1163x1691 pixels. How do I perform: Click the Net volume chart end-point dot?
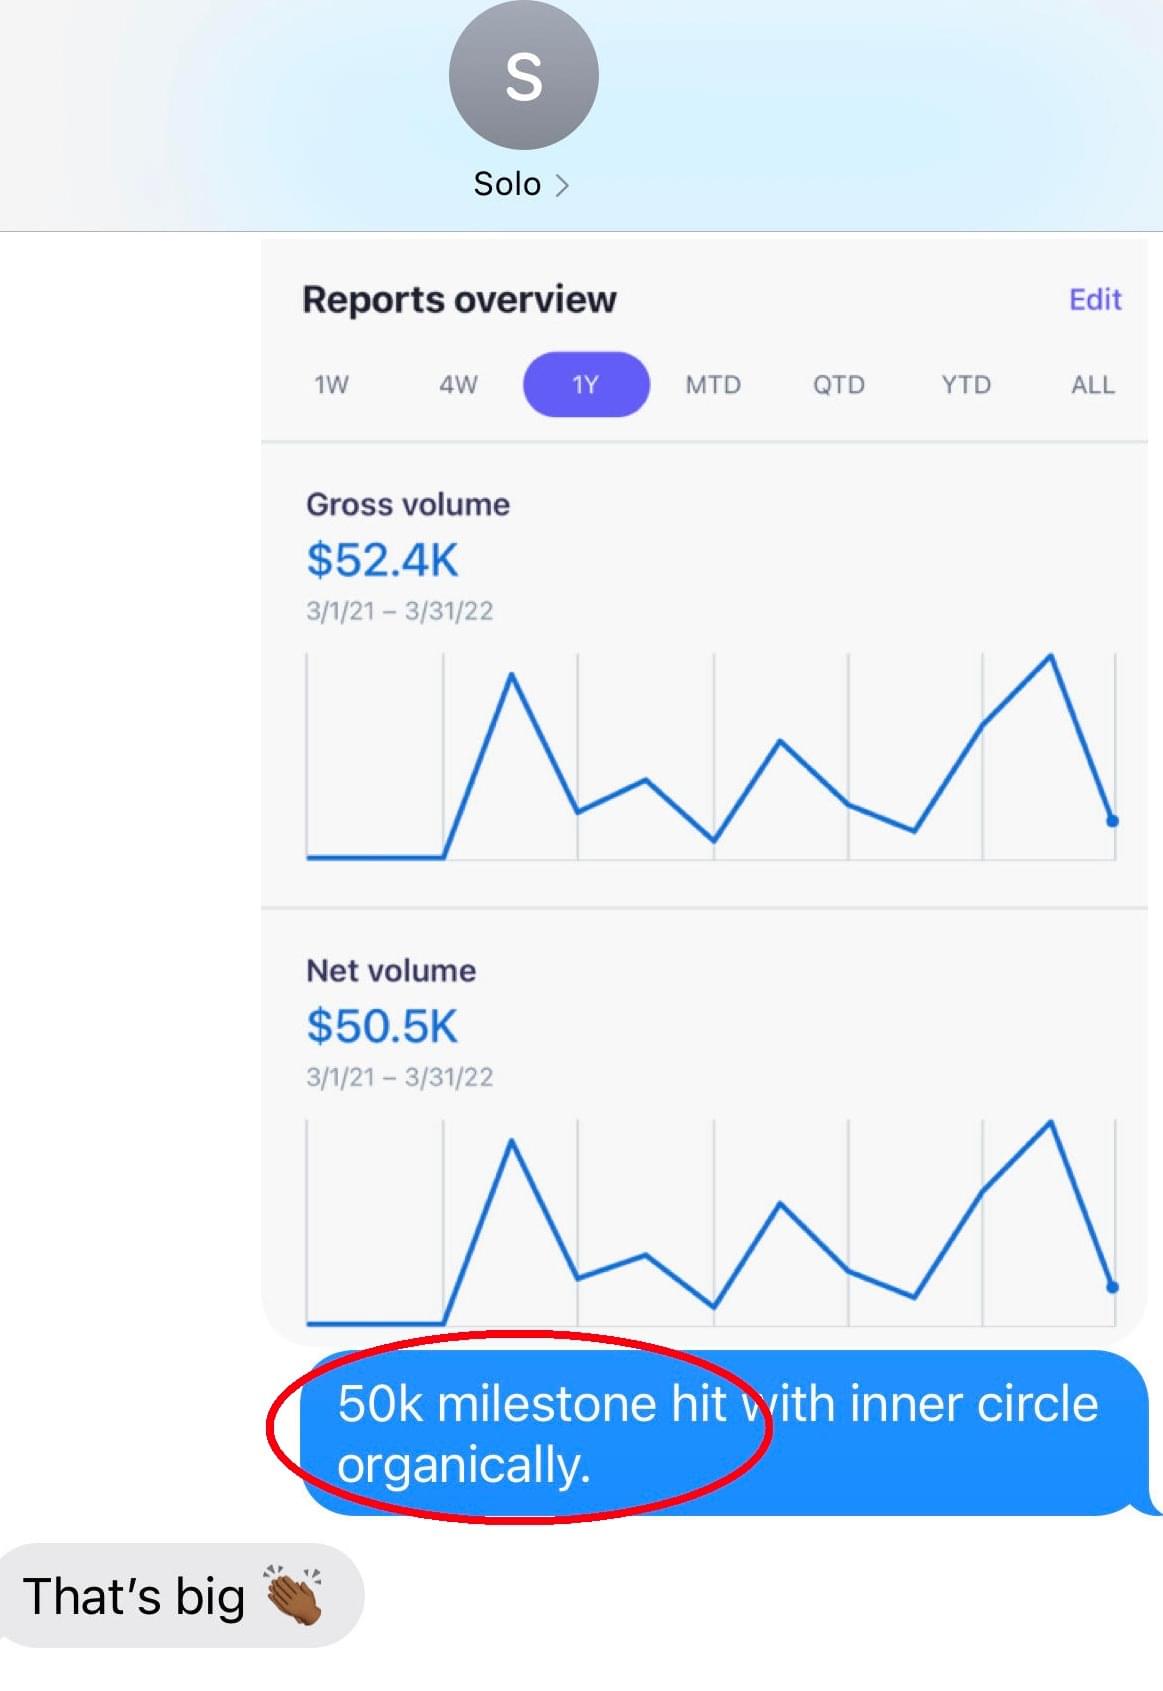[x=1112, y=1287]
